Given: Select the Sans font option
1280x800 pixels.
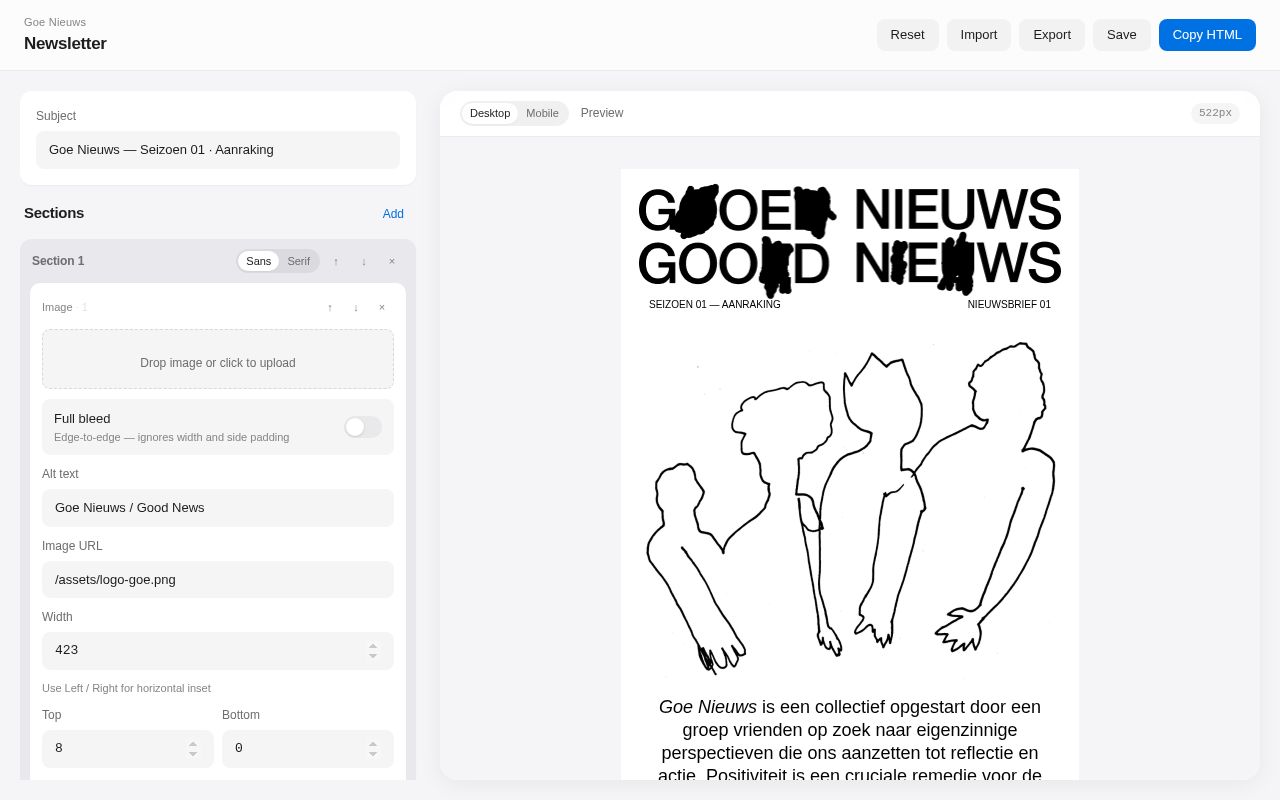Looking at the screenshot, I should point(259,261).
